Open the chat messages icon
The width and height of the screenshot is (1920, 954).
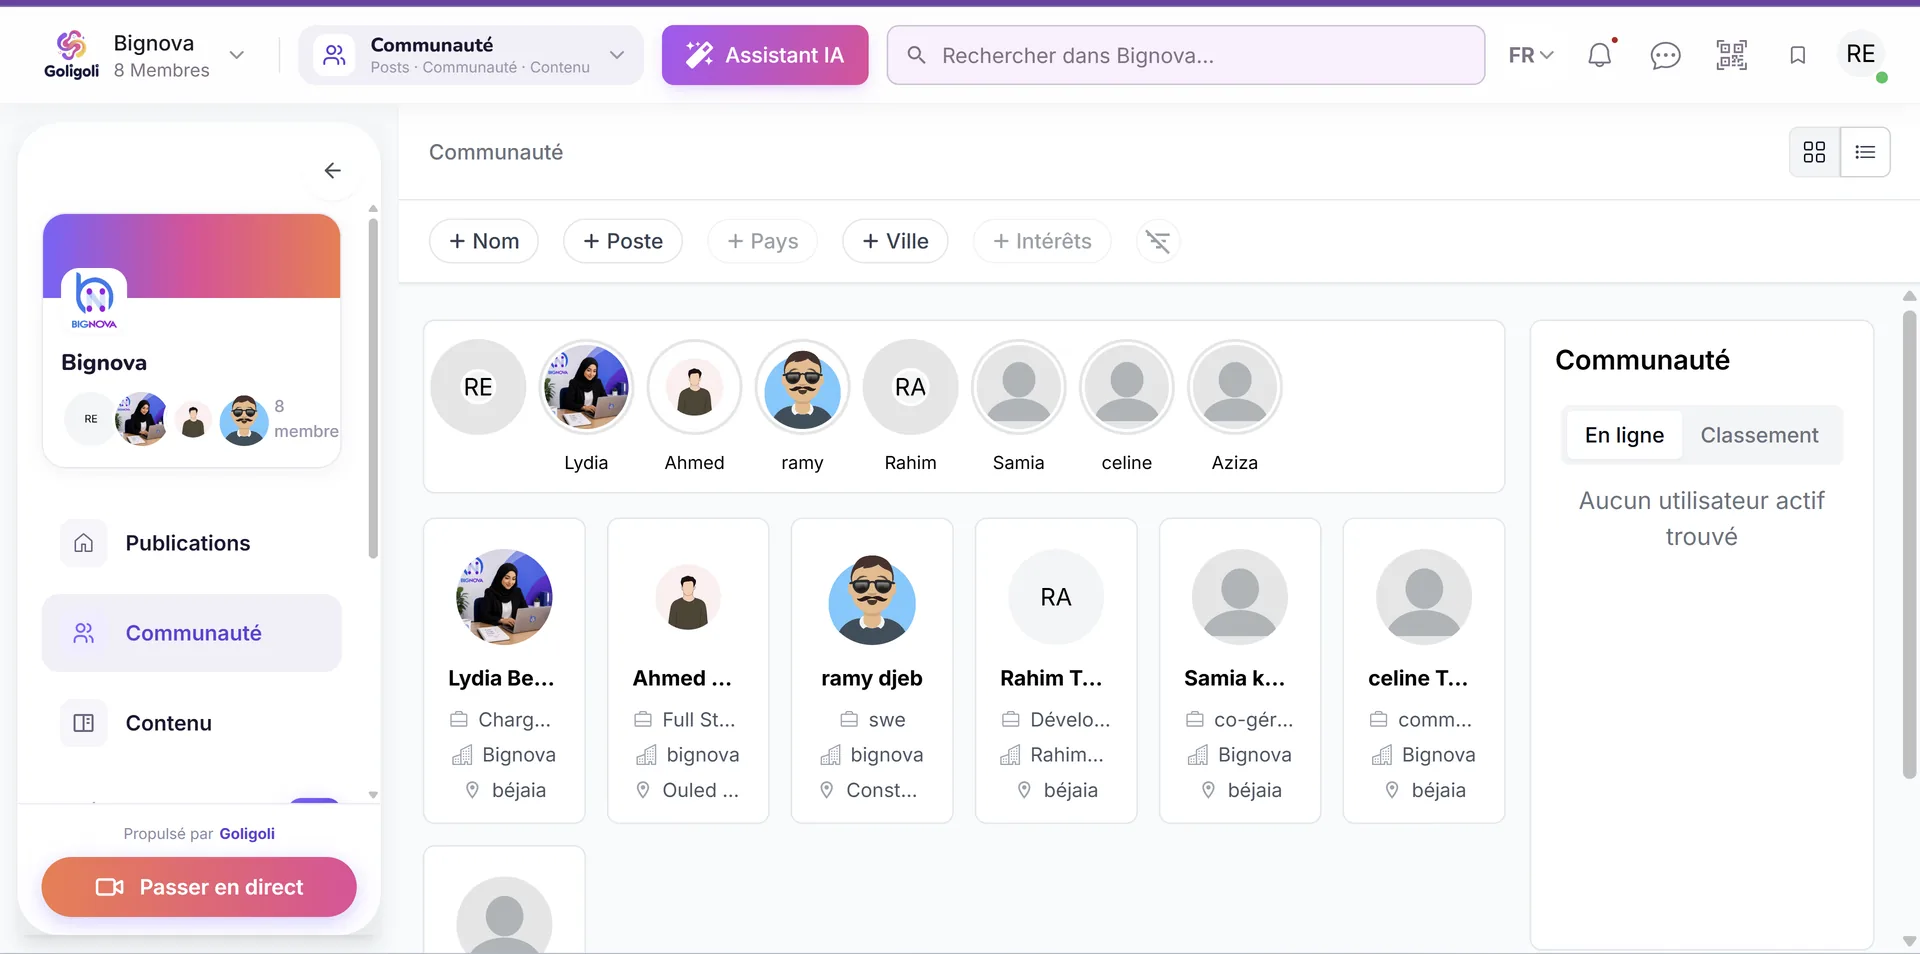pos(1665,55)
